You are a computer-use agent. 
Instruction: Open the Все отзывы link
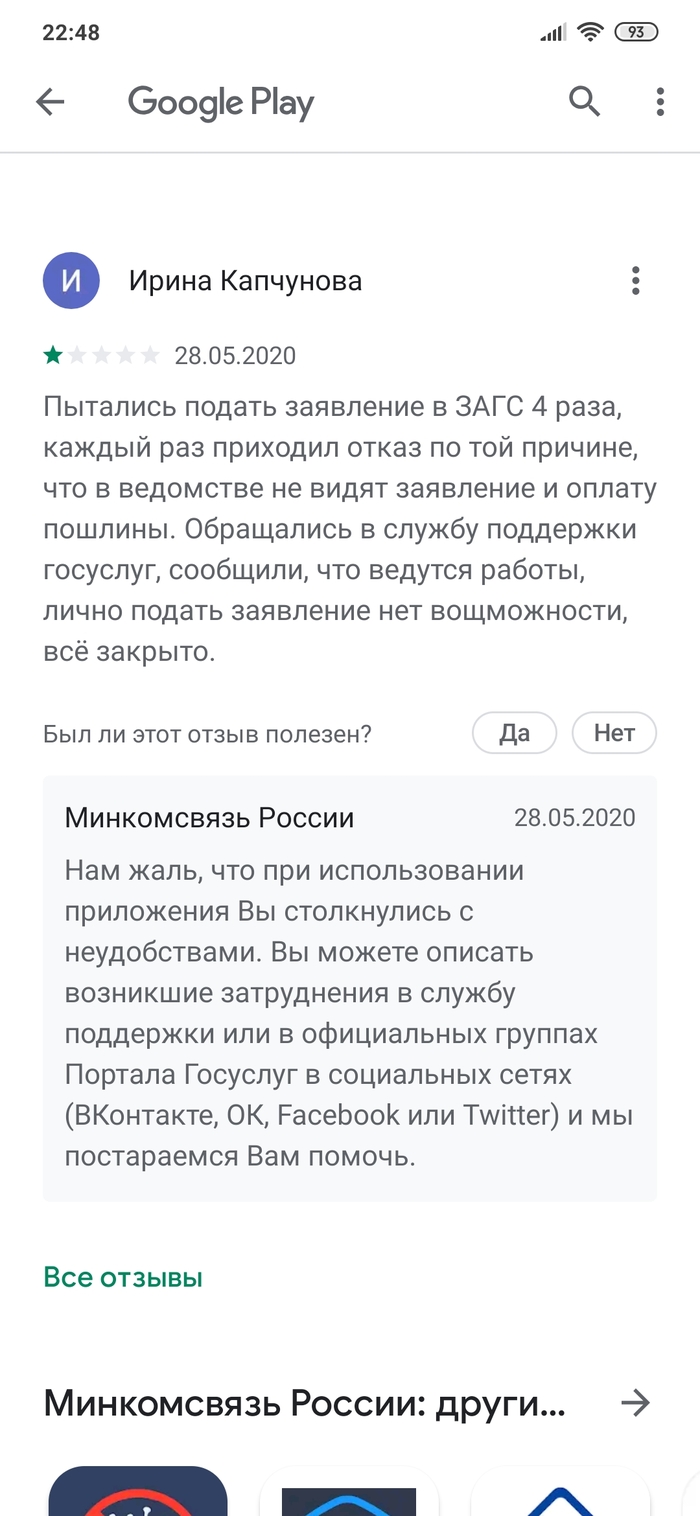(123, 1277)
